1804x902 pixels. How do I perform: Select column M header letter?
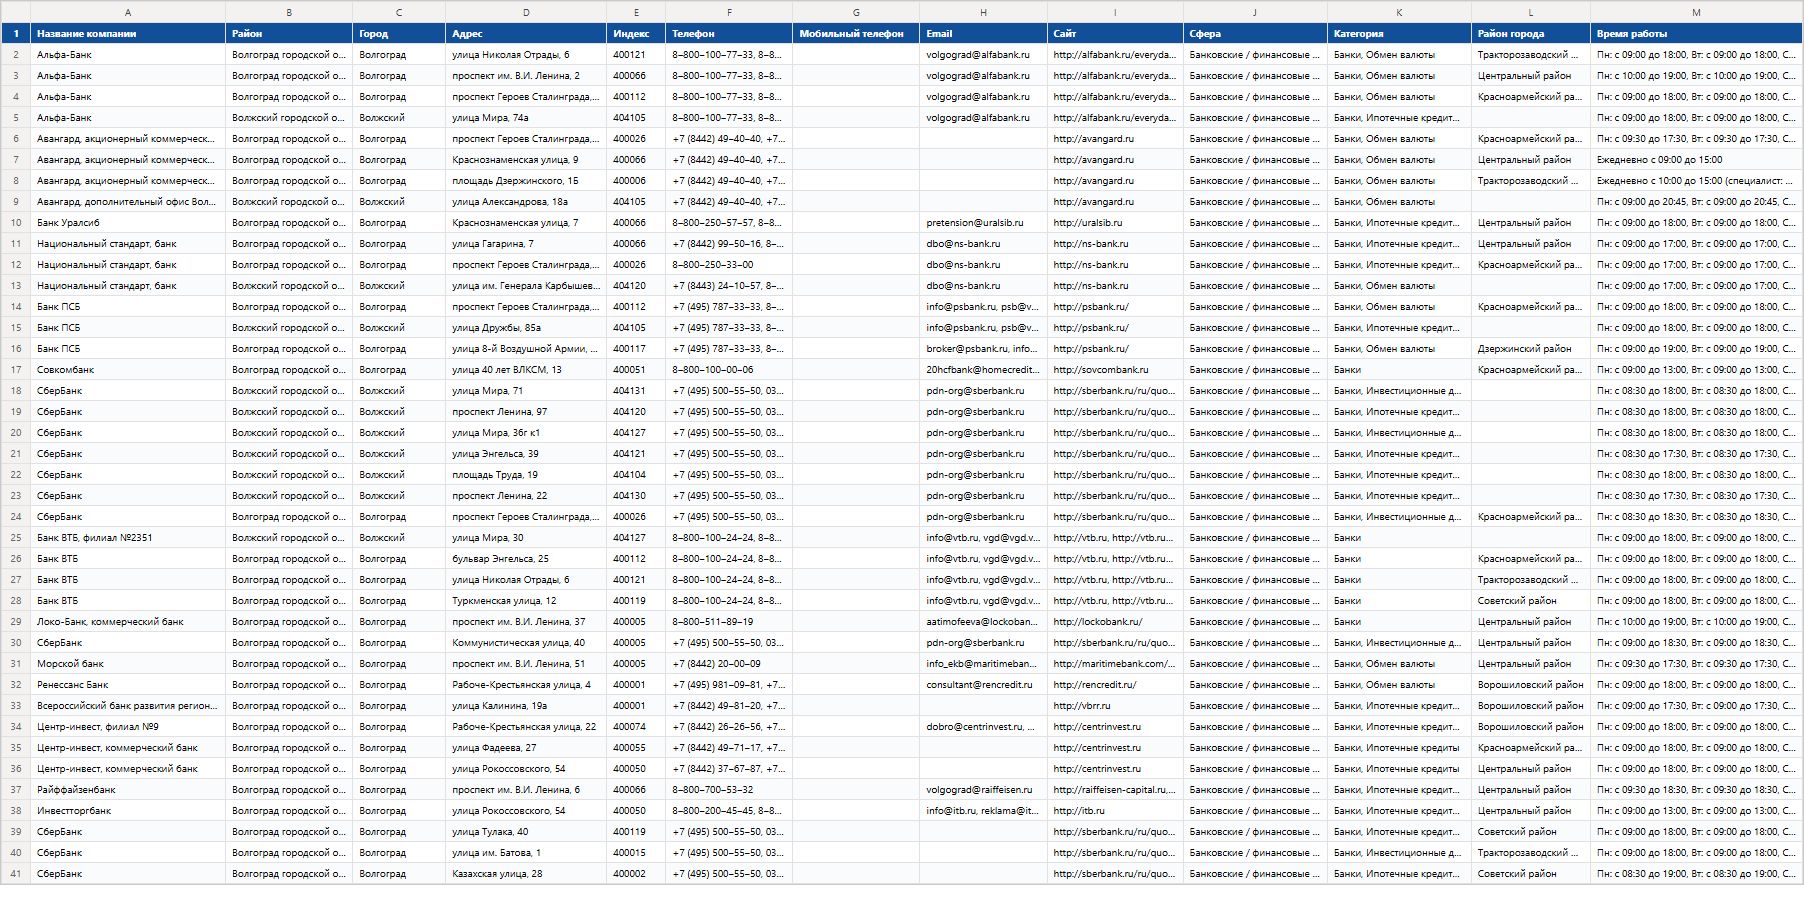[x=1696, y=12]
